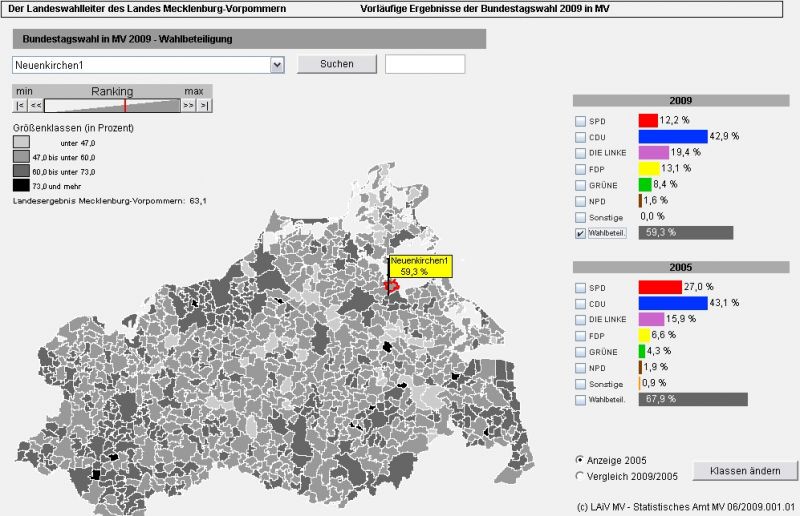Enable the 2009 FDP checkbox
The image size is (800, 516).
tap(580, 169)
